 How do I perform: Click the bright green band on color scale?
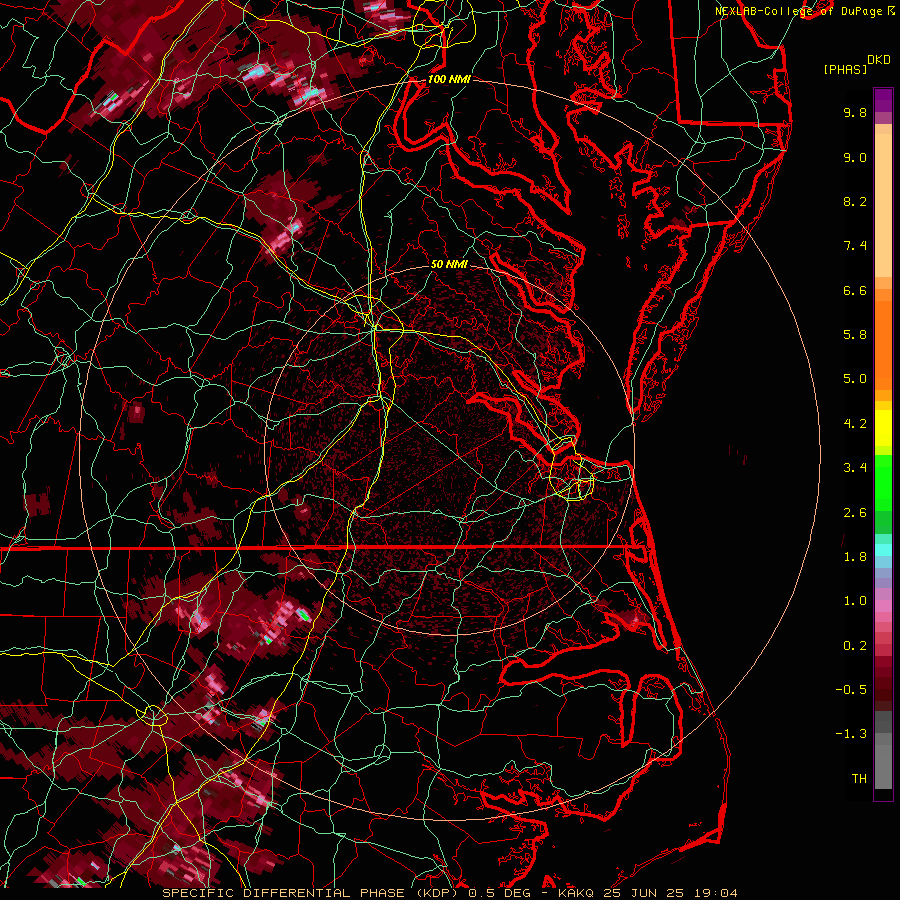(883, 482)
